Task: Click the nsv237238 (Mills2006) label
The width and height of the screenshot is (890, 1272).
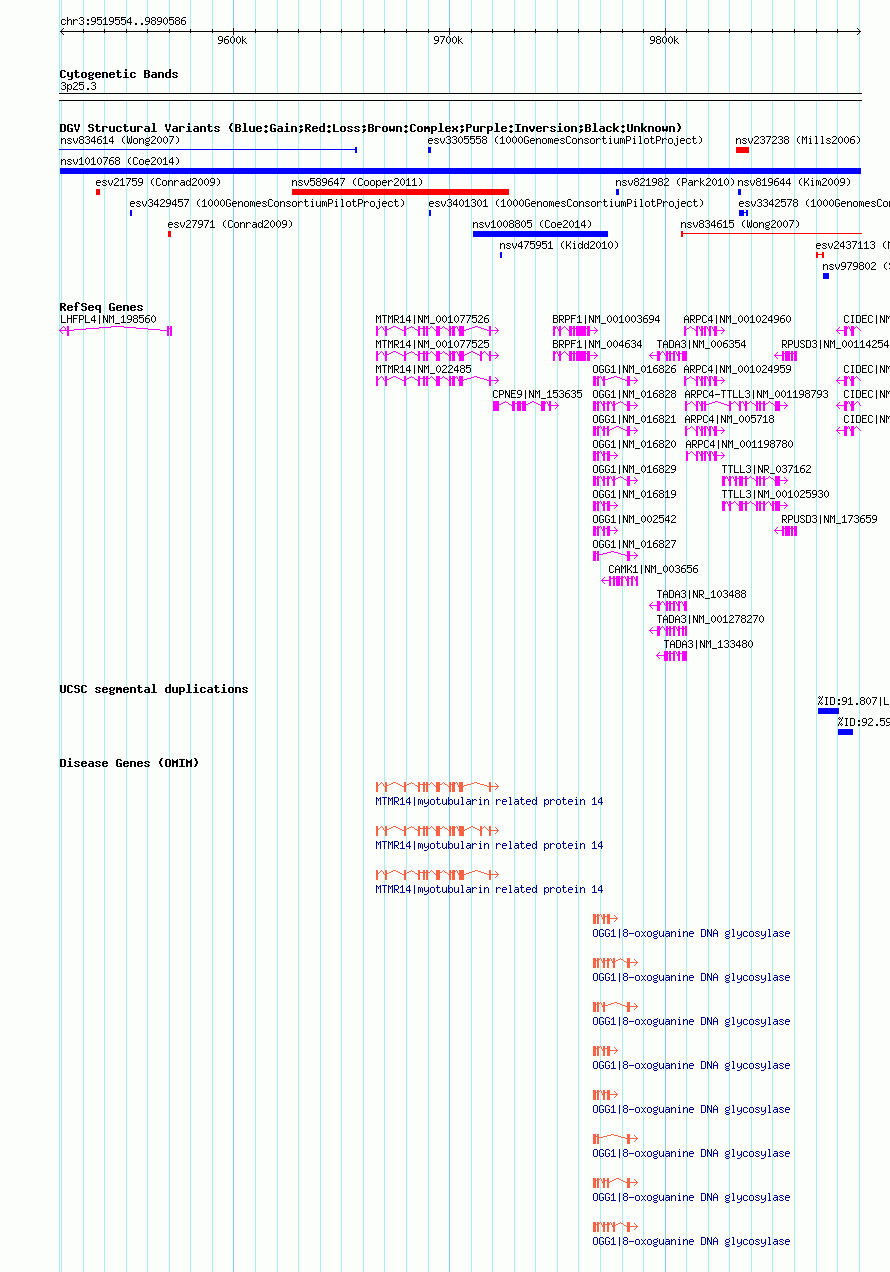Action: 797,141
